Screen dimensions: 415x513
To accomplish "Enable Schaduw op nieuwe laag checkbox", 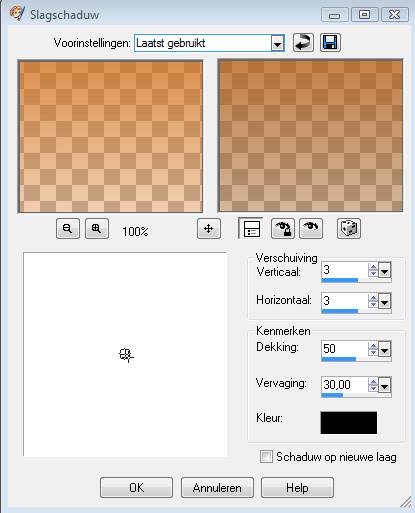I will click(266, 457).
